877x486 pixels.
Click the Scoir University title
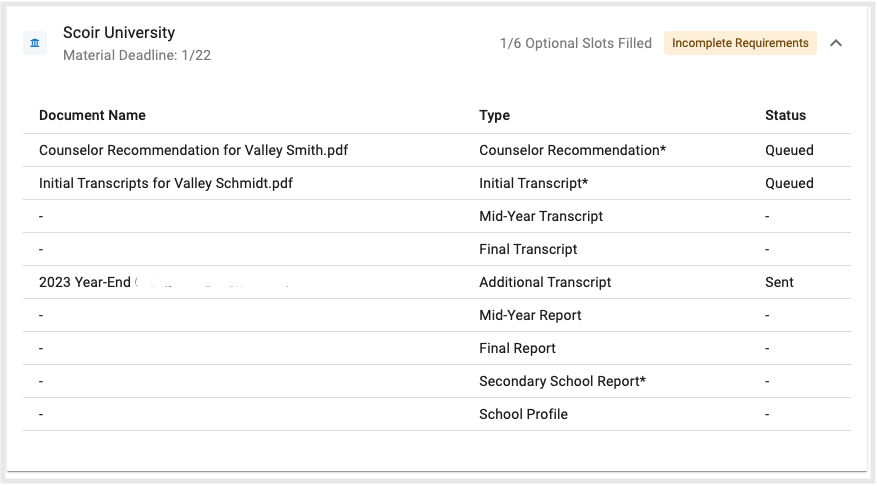point(120,34)
